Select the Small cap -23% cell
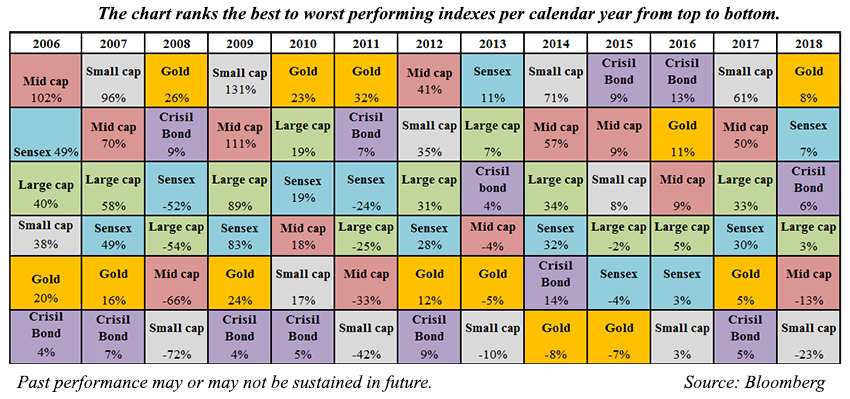 pyautogui.click(x=808, y=337)
